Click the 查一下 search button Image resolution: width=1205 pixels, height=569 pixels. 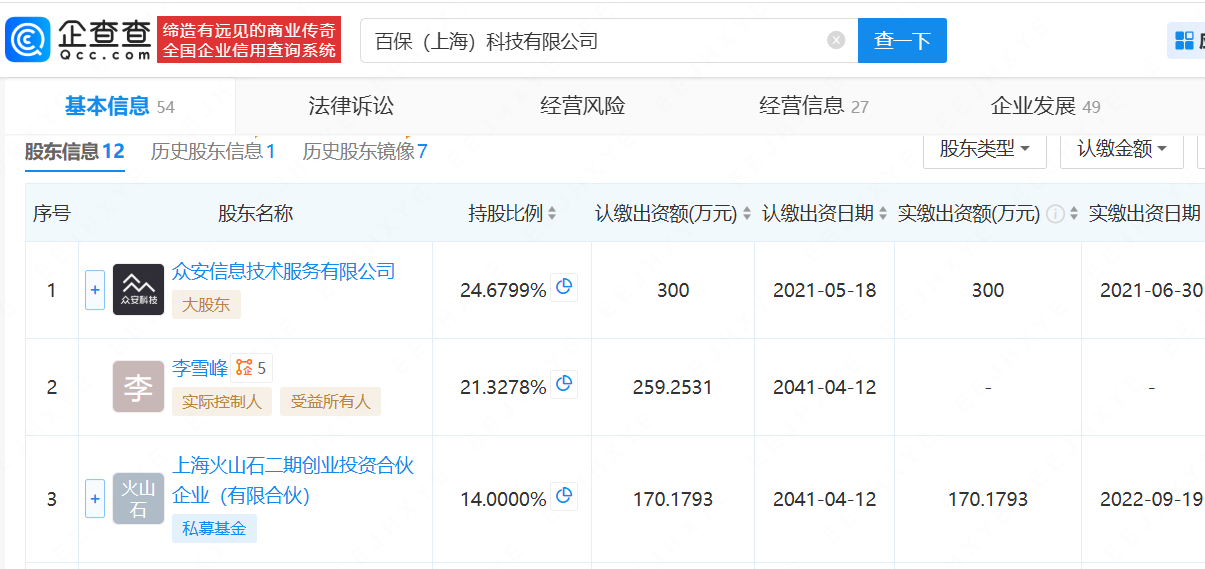[x=902, y=41]
